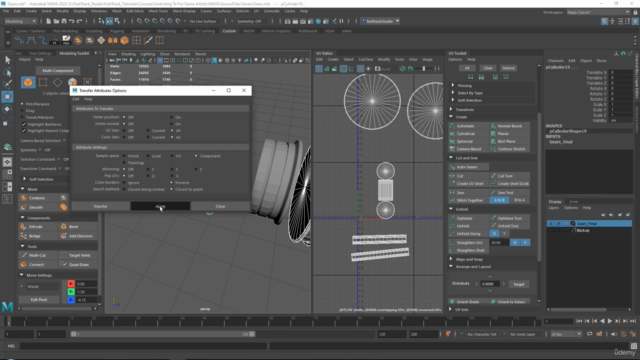The image size is (640, 360).
Task: Adjust the UV Editor dim image slider
Action: (x=424, y=69)
